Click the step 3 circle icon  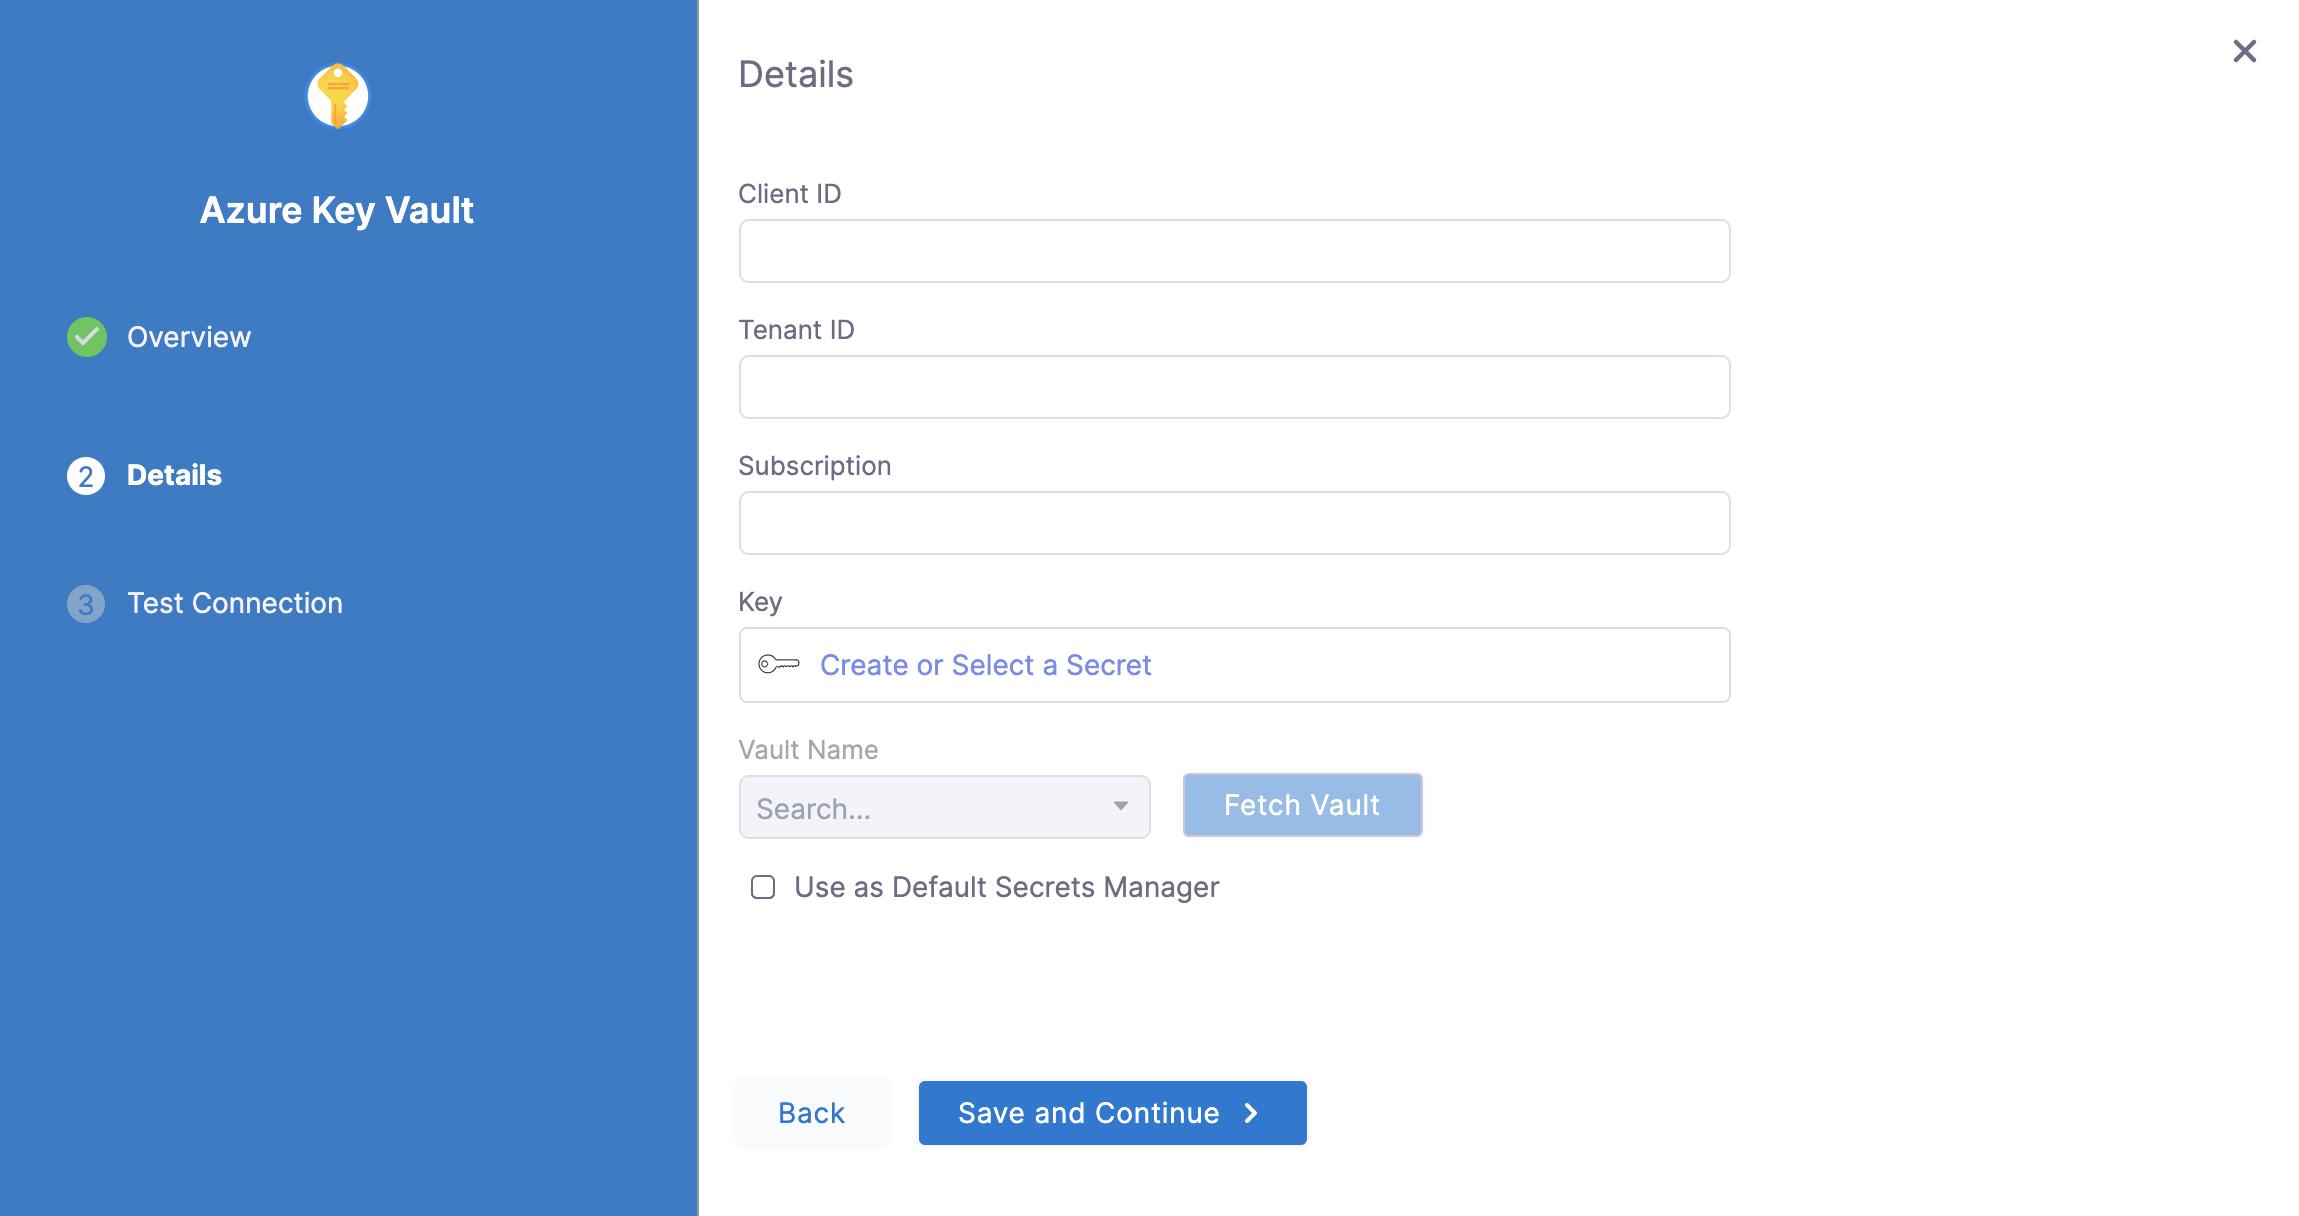[86, 604]
